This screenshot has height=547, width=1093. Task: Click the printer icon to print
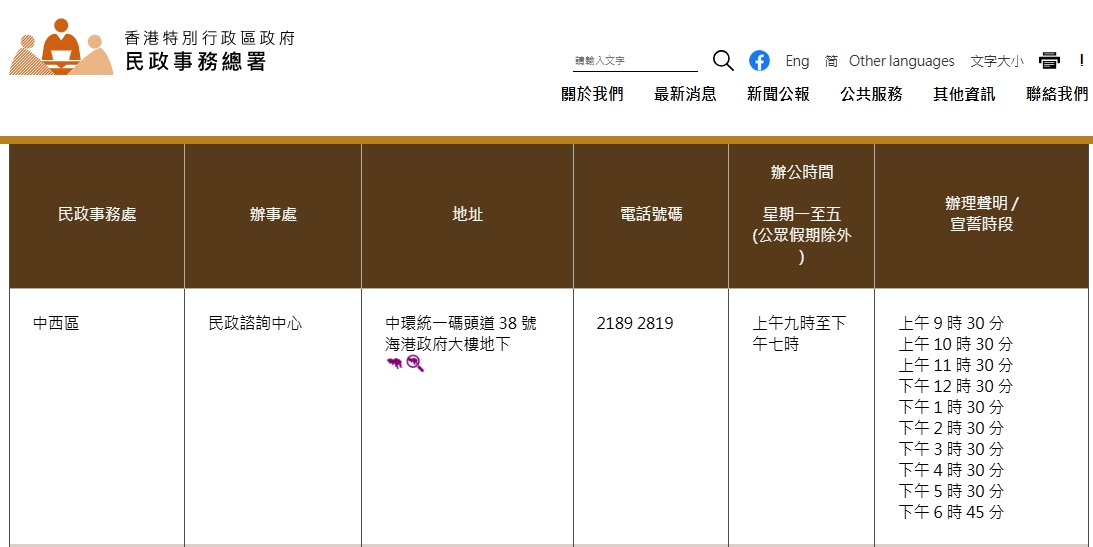pyautogui.click(x=1049, y=61)
